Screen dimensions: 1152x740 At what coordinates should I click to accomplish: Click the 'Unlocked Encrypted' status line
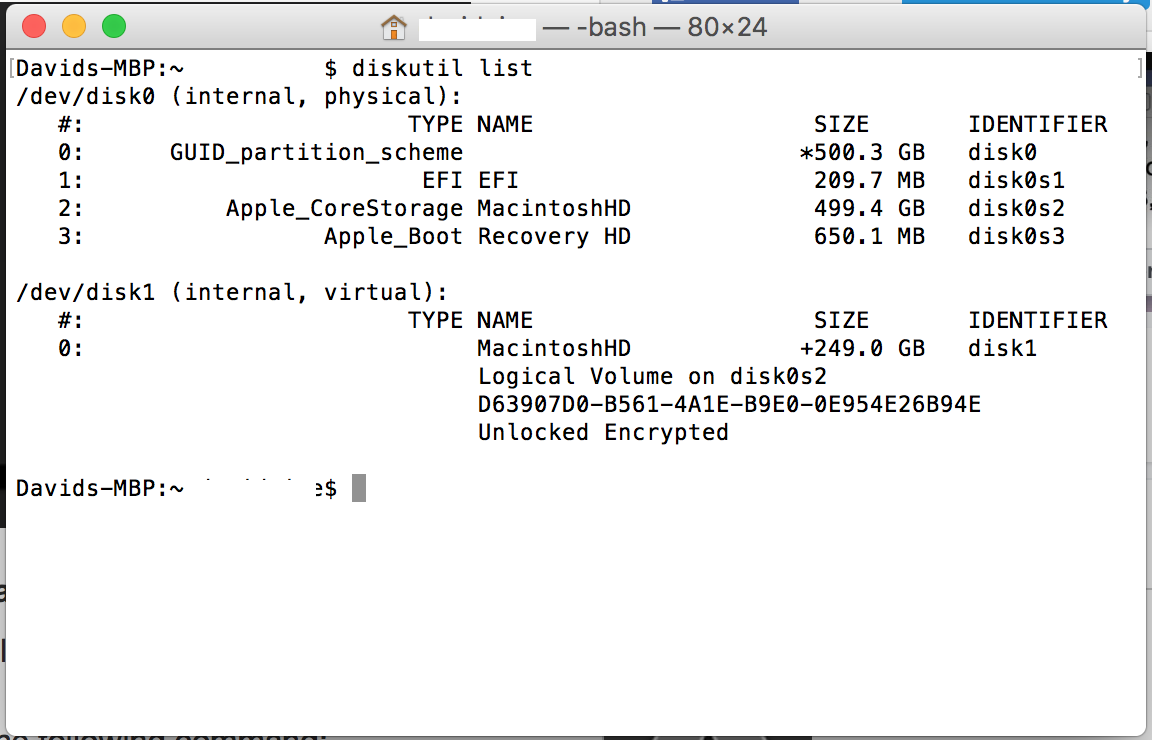tap(602, 432)
